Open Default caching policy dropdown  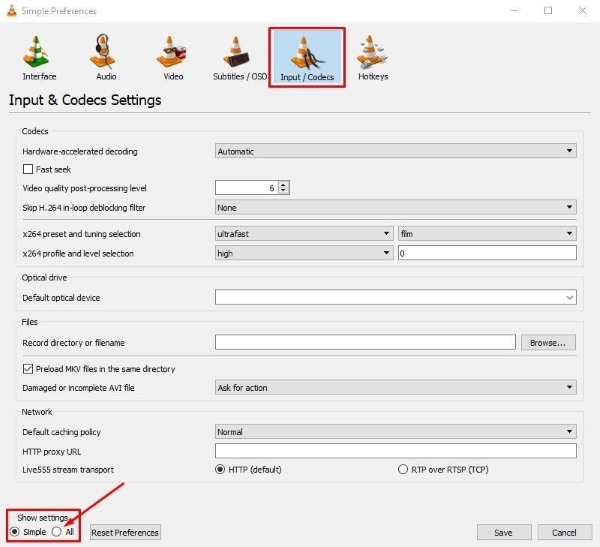click(x=396, y=432)
